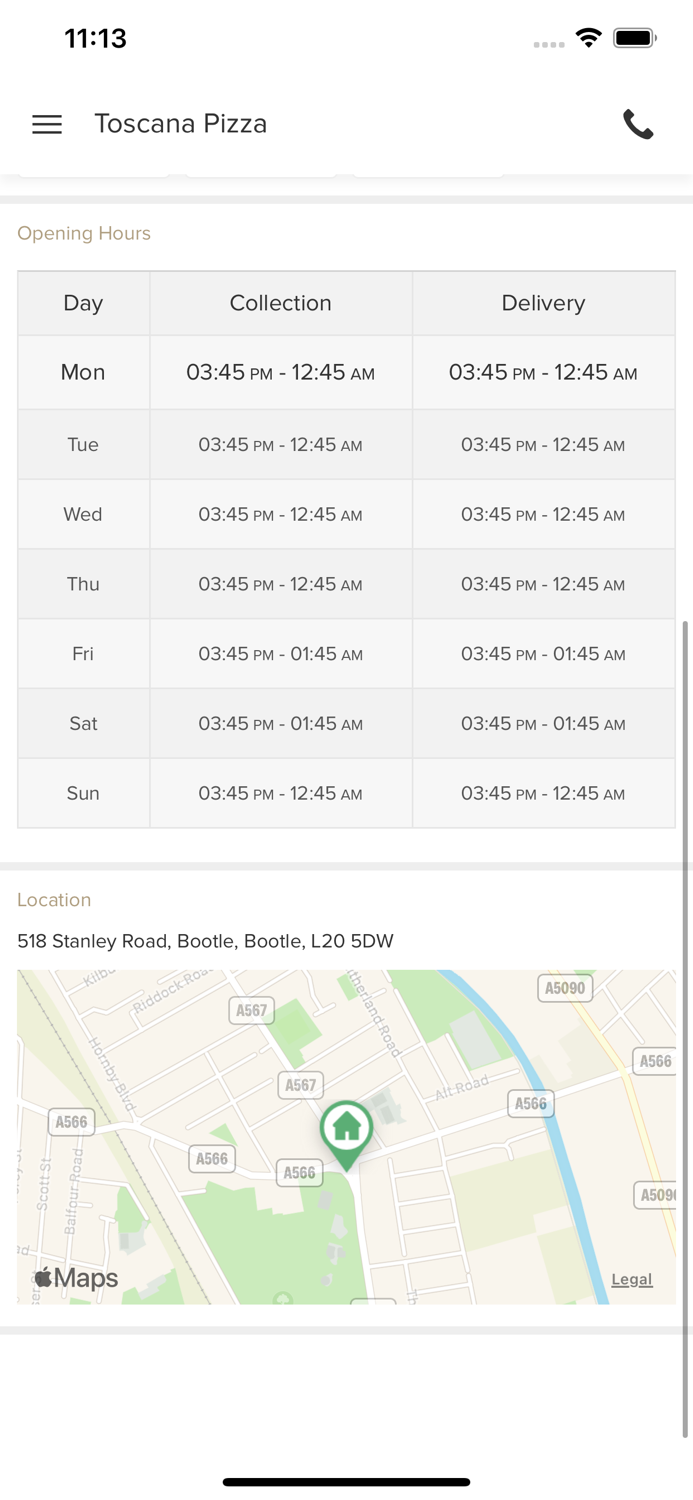This screenshot has width=693, height=1500.
Task: Tap Saturday's delivery hours cell
Action: [x=543, y=724]
